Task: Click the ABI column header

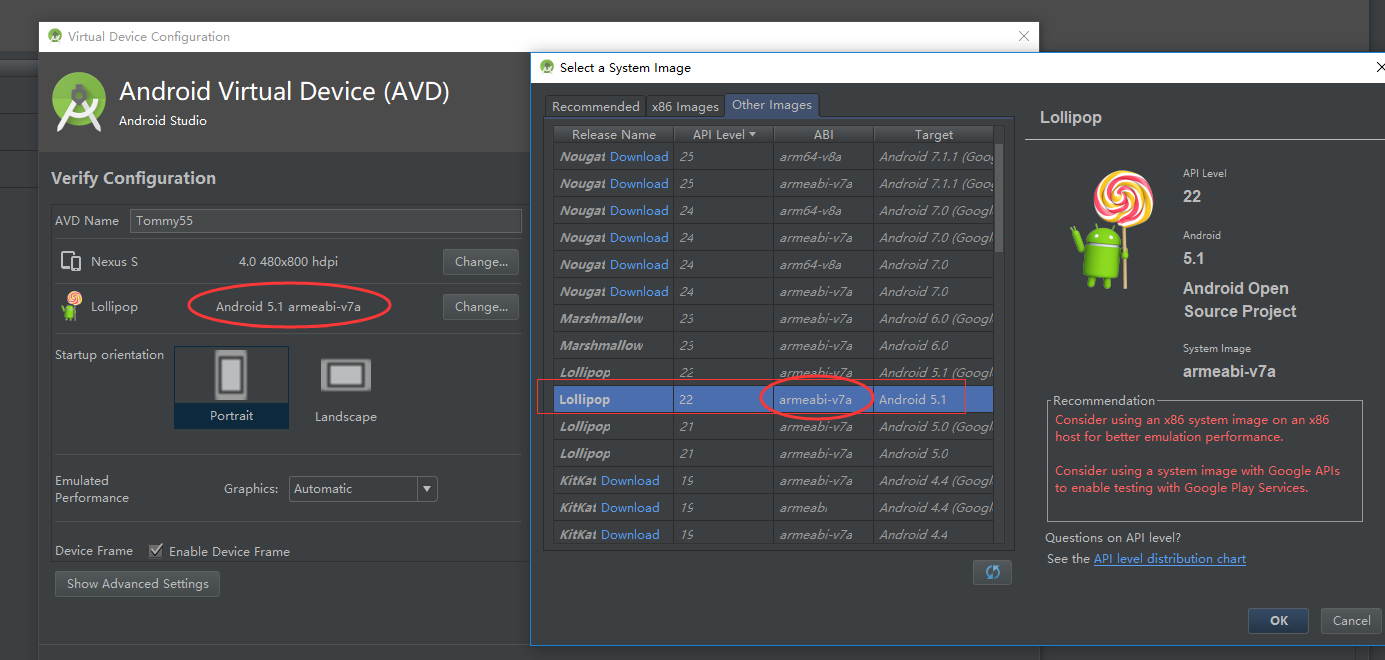Action: [823, 134]
